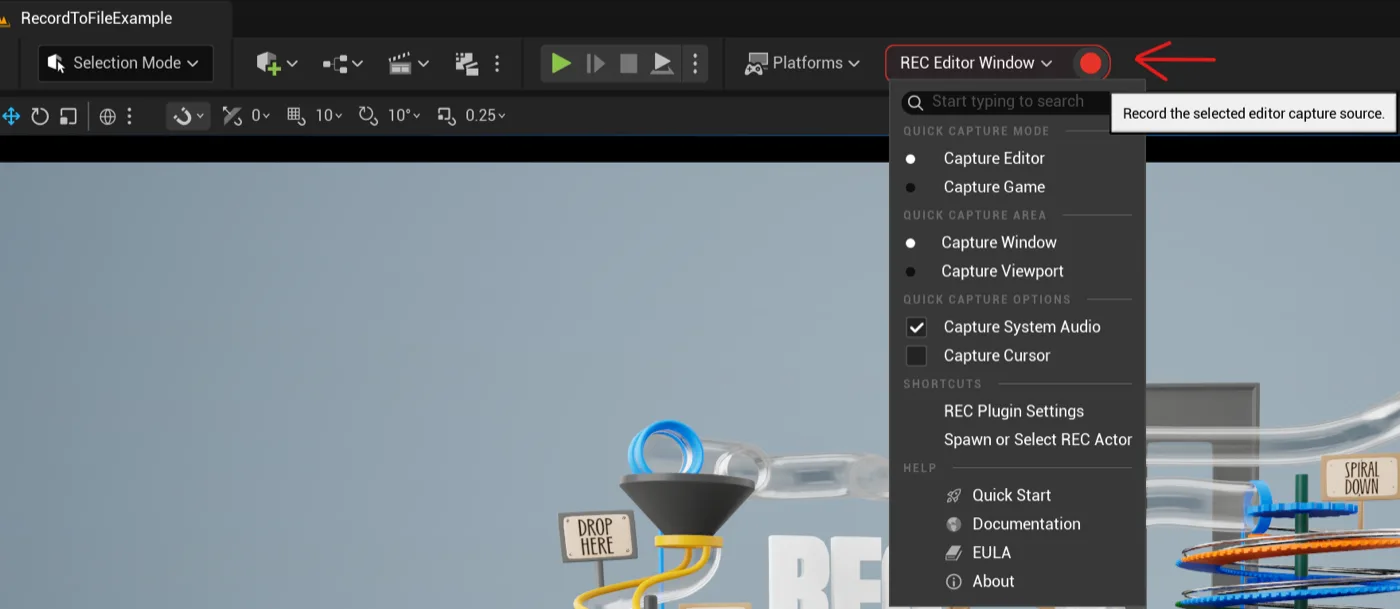The image size is (1400, 609).
Task: Click the Documentation globe icon
Action: point(954,524)
